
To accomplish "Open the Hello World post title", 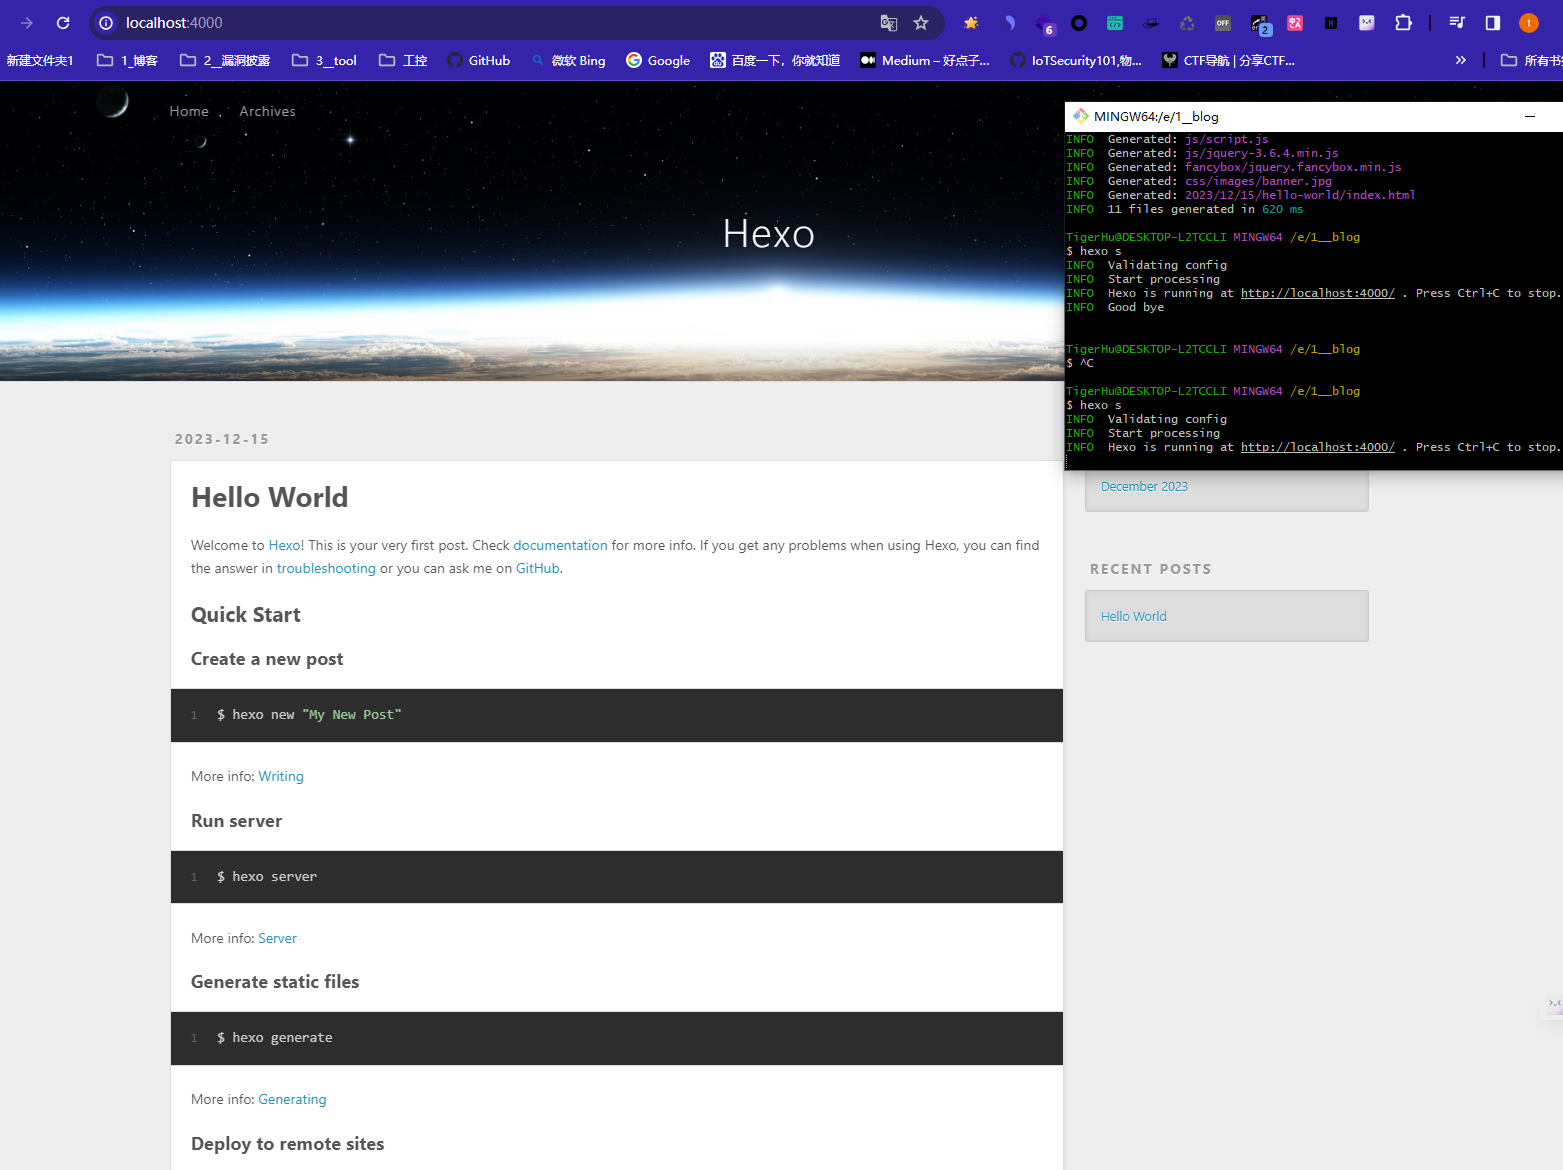I will (x=270, y=497).
